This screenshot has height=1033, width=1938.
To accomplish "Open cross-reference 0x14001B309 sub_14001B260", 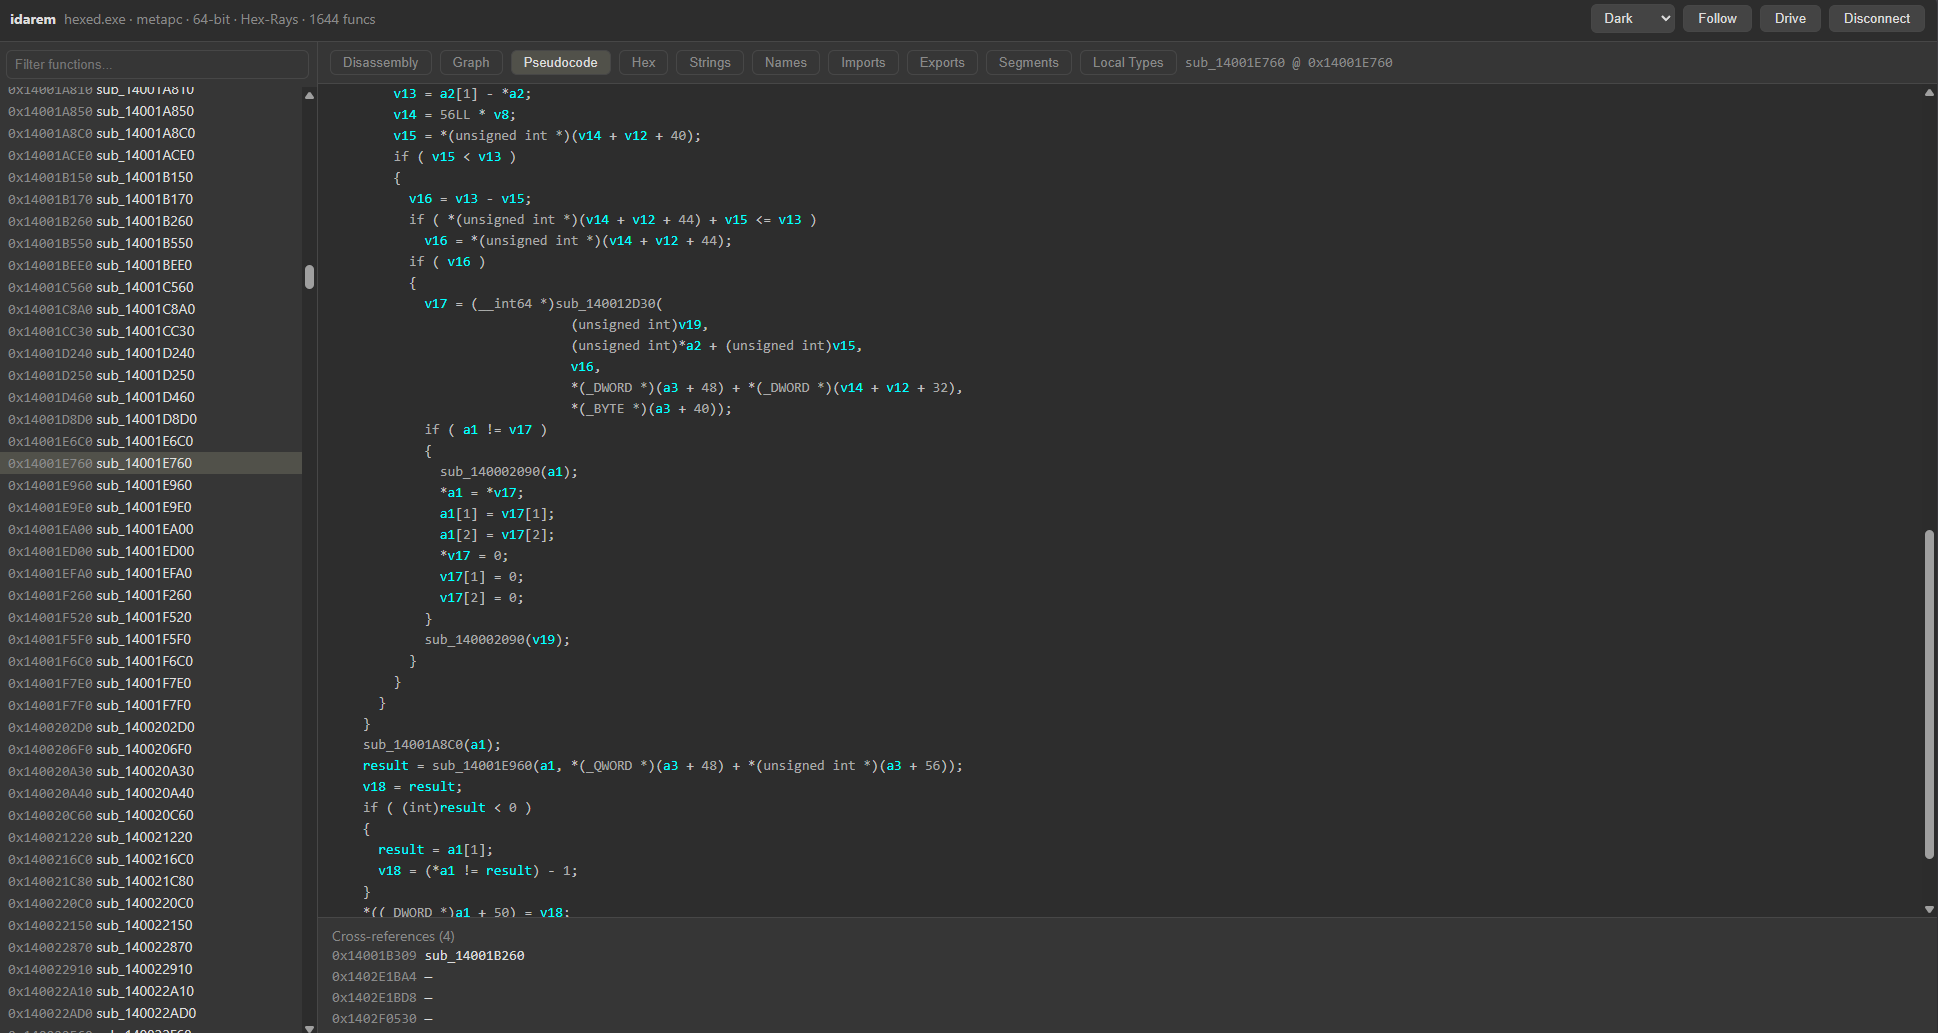I will click(x=428, y=955).
